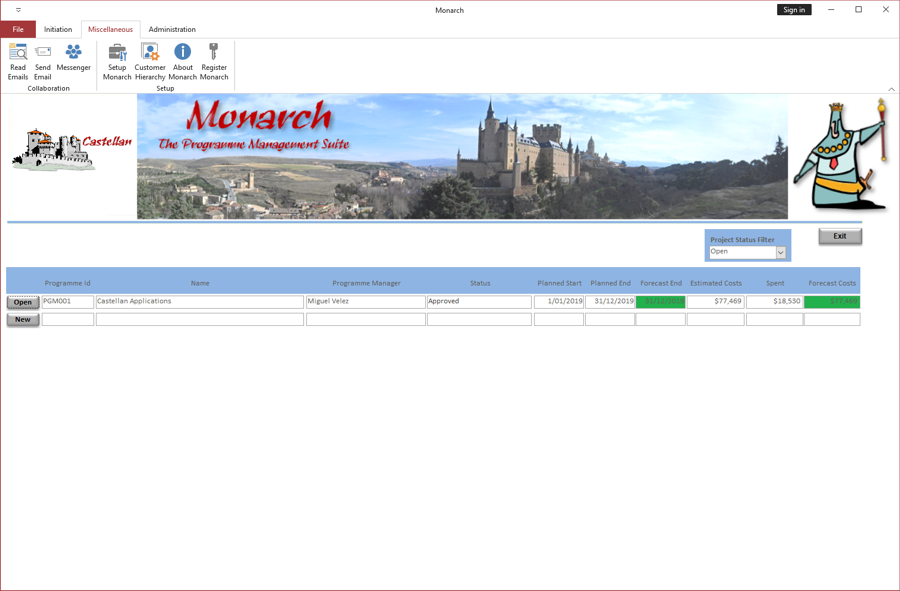Select the Miscellaneous tab
Screen dimensions: 900x591
tap(110, 29)
